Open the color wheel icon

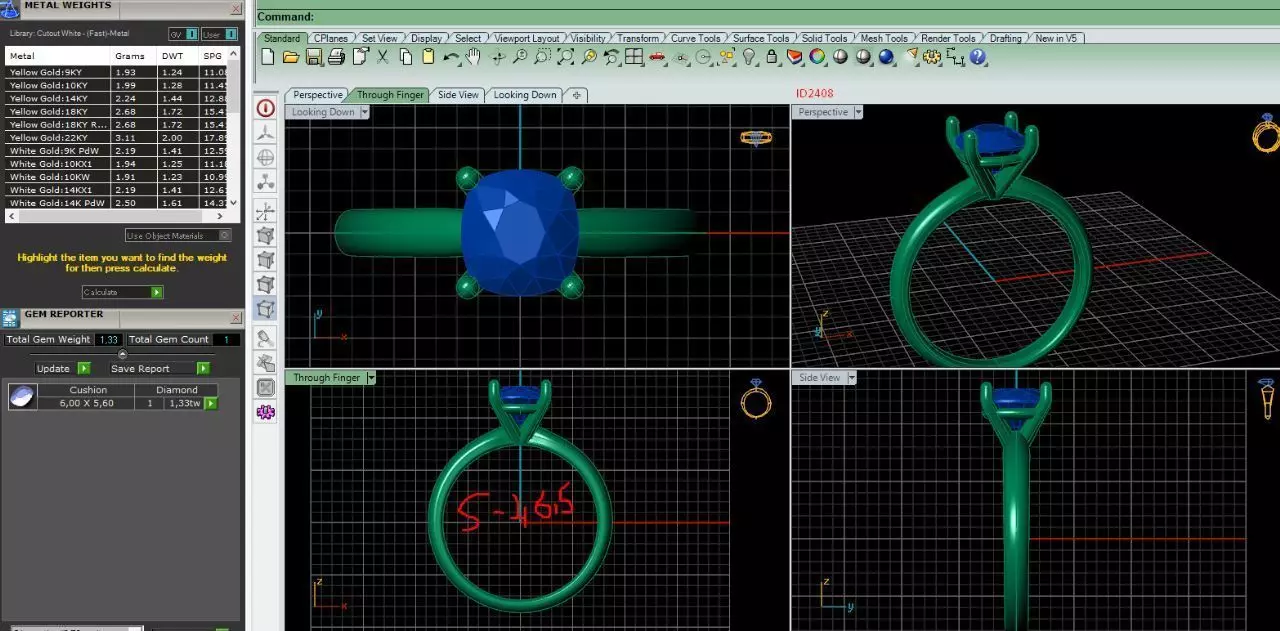pos(817,57)
